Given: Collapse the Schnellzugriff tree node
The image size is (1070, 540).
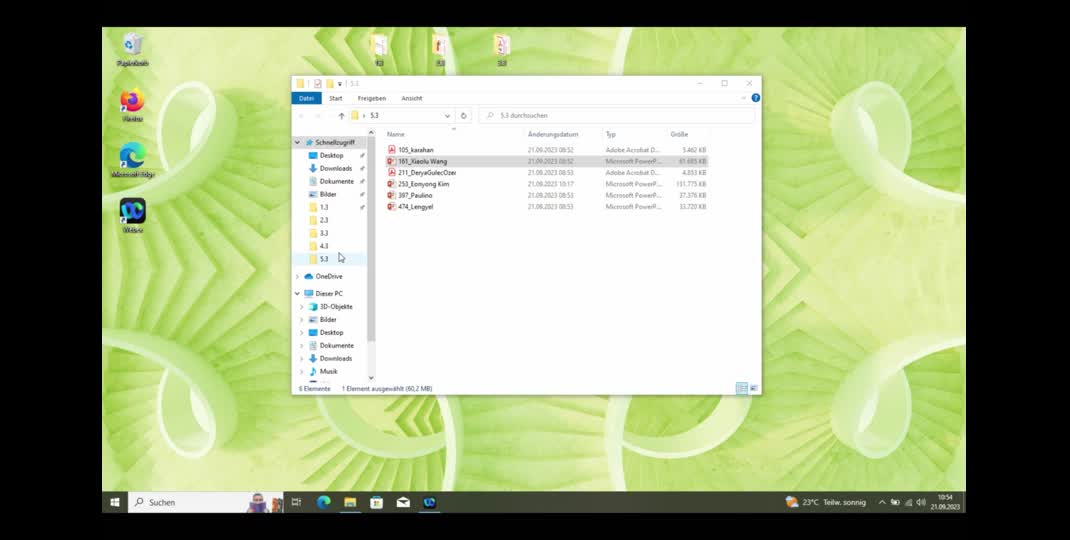Looking at the screenshot, I should [298, 143].
